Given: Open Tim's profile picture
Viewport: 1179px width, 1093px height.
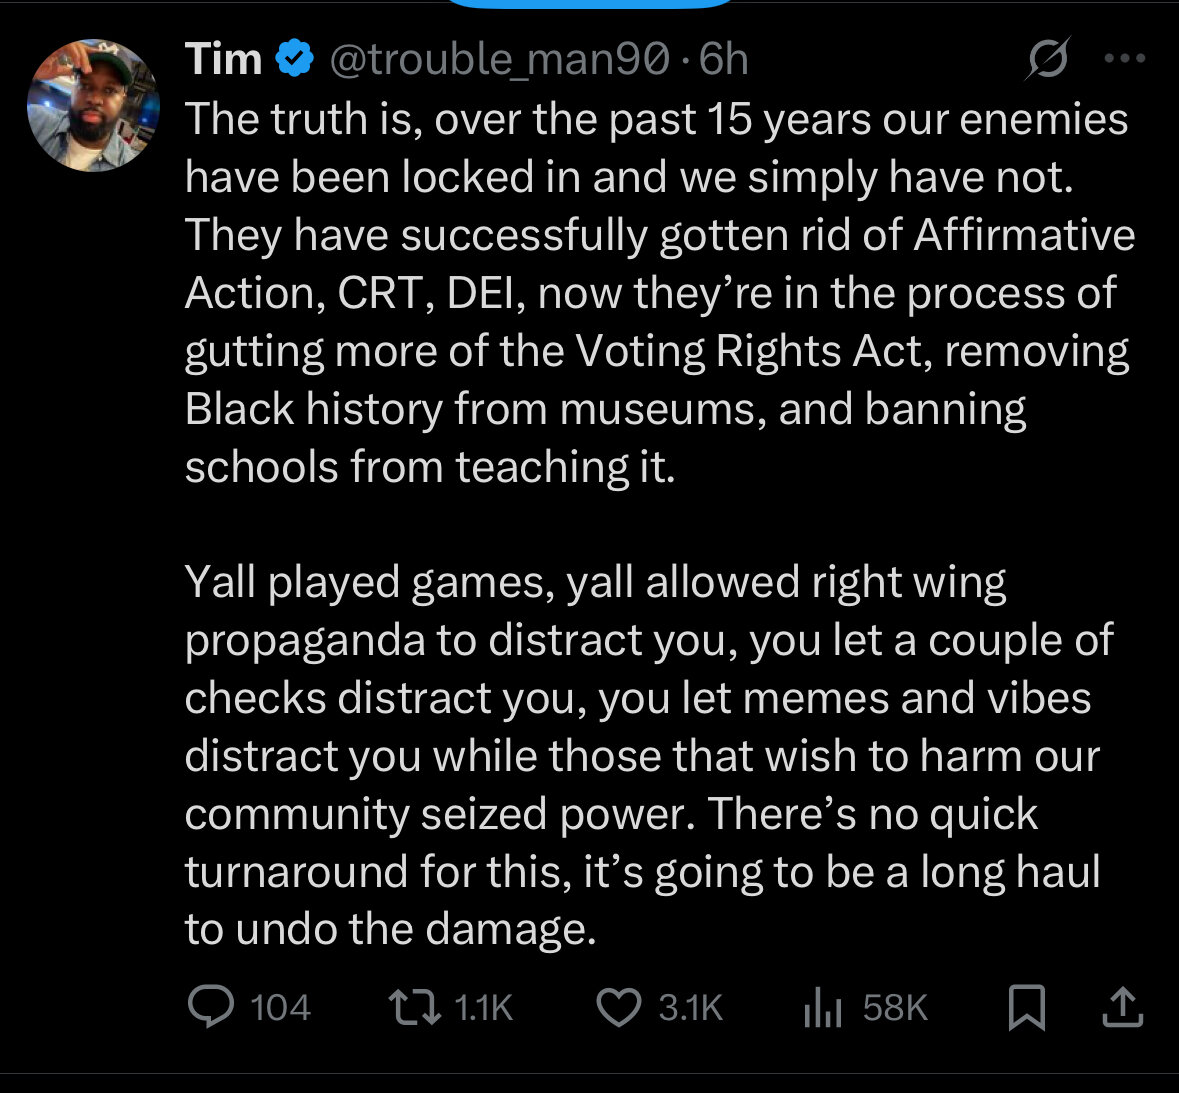Looking at the screenshot, I should click(93, 105).
